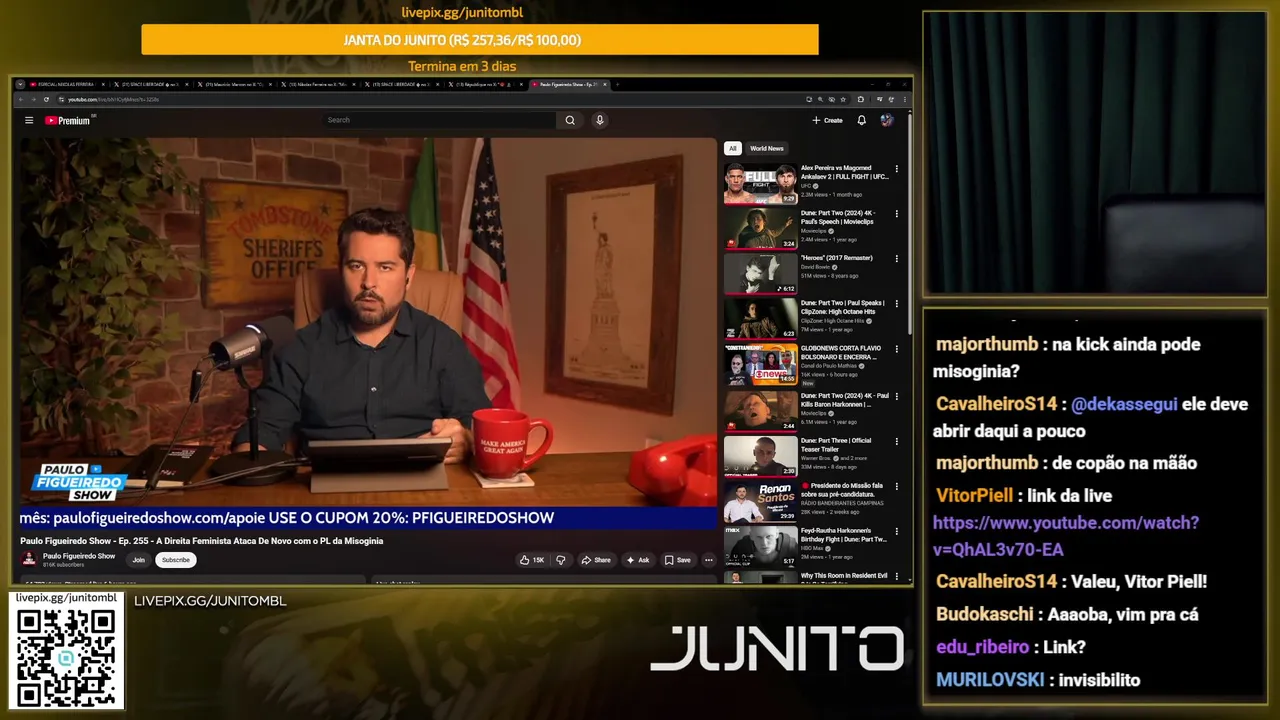The height and width of the screenshot is (720, 1280).
Task: Go to YouTube Premium home logo
Action: 68,120
